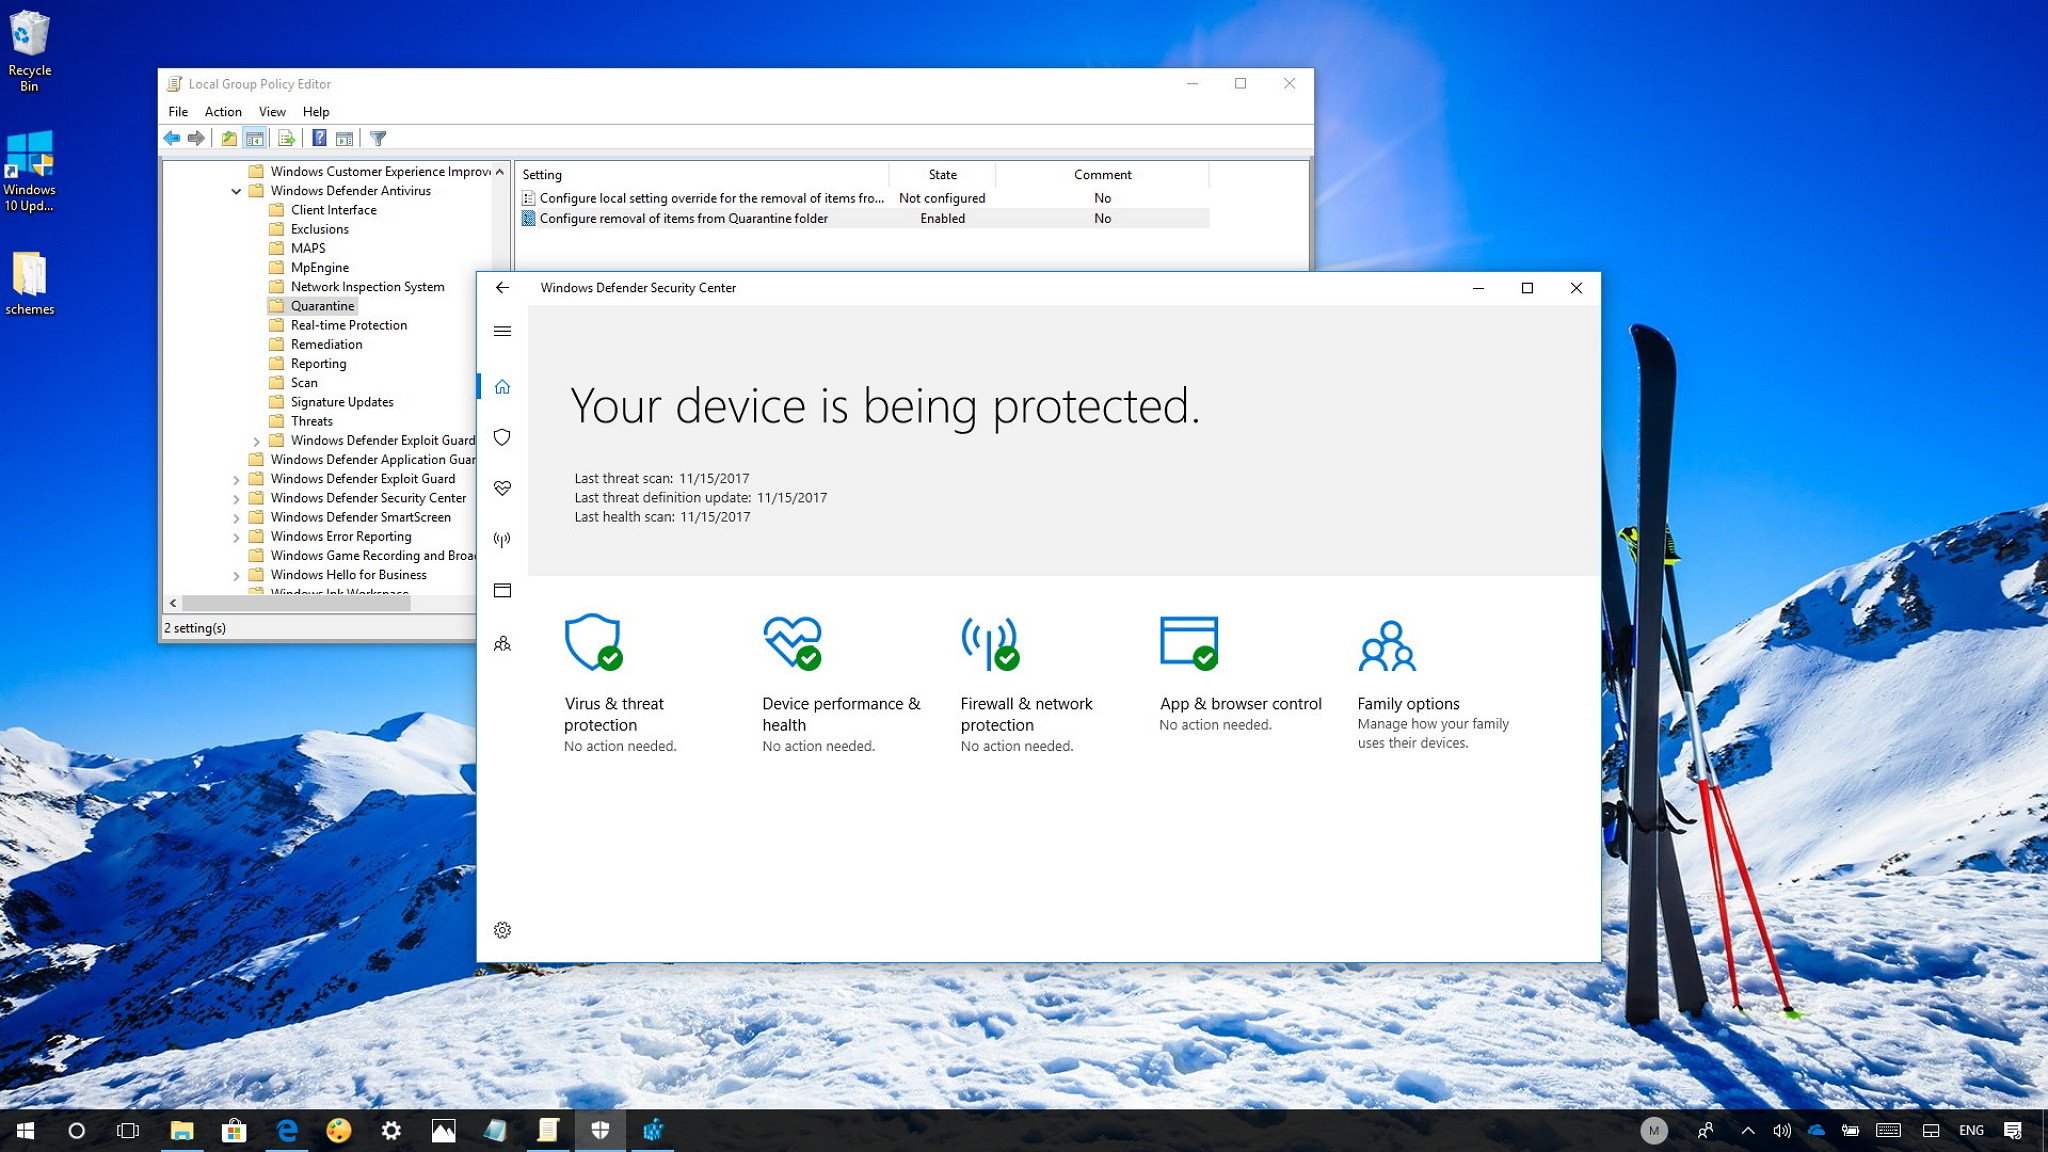
Task: Click Action menu in Local Group Policy Editor
Action: pos(221,111)
